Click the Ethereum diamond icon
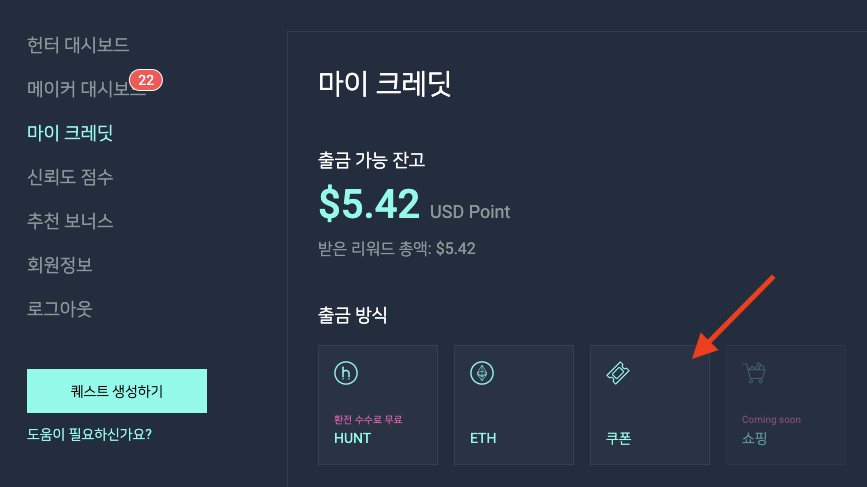Viewport: 867px width, 487px height. click(482, 373)
